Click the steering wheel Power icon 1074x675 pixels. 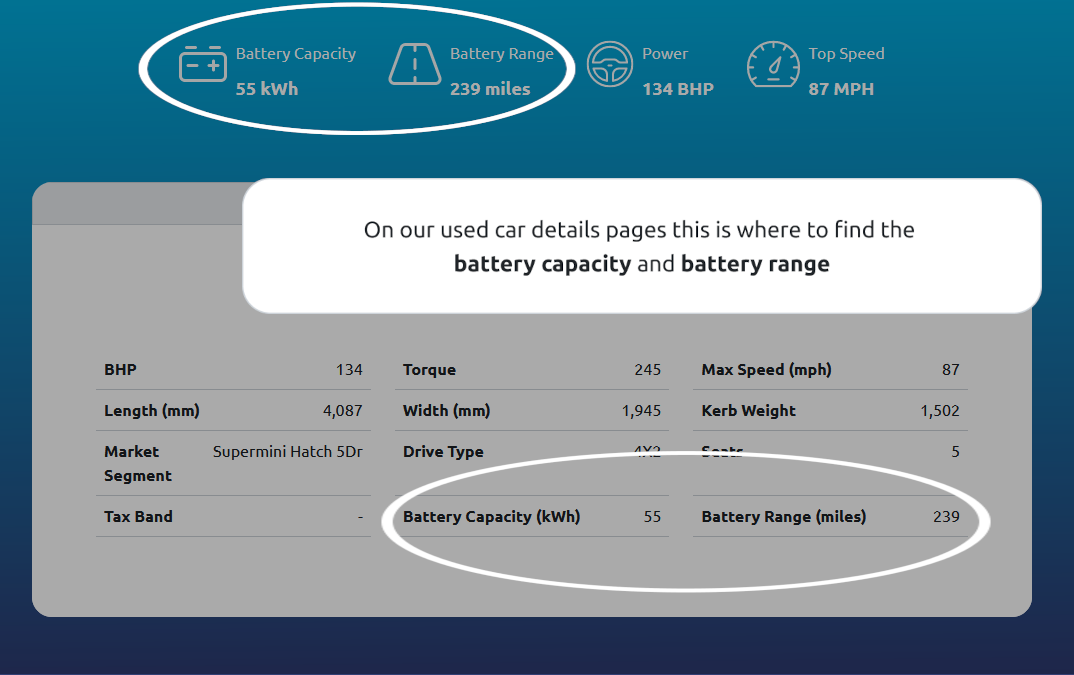[609, 64]
